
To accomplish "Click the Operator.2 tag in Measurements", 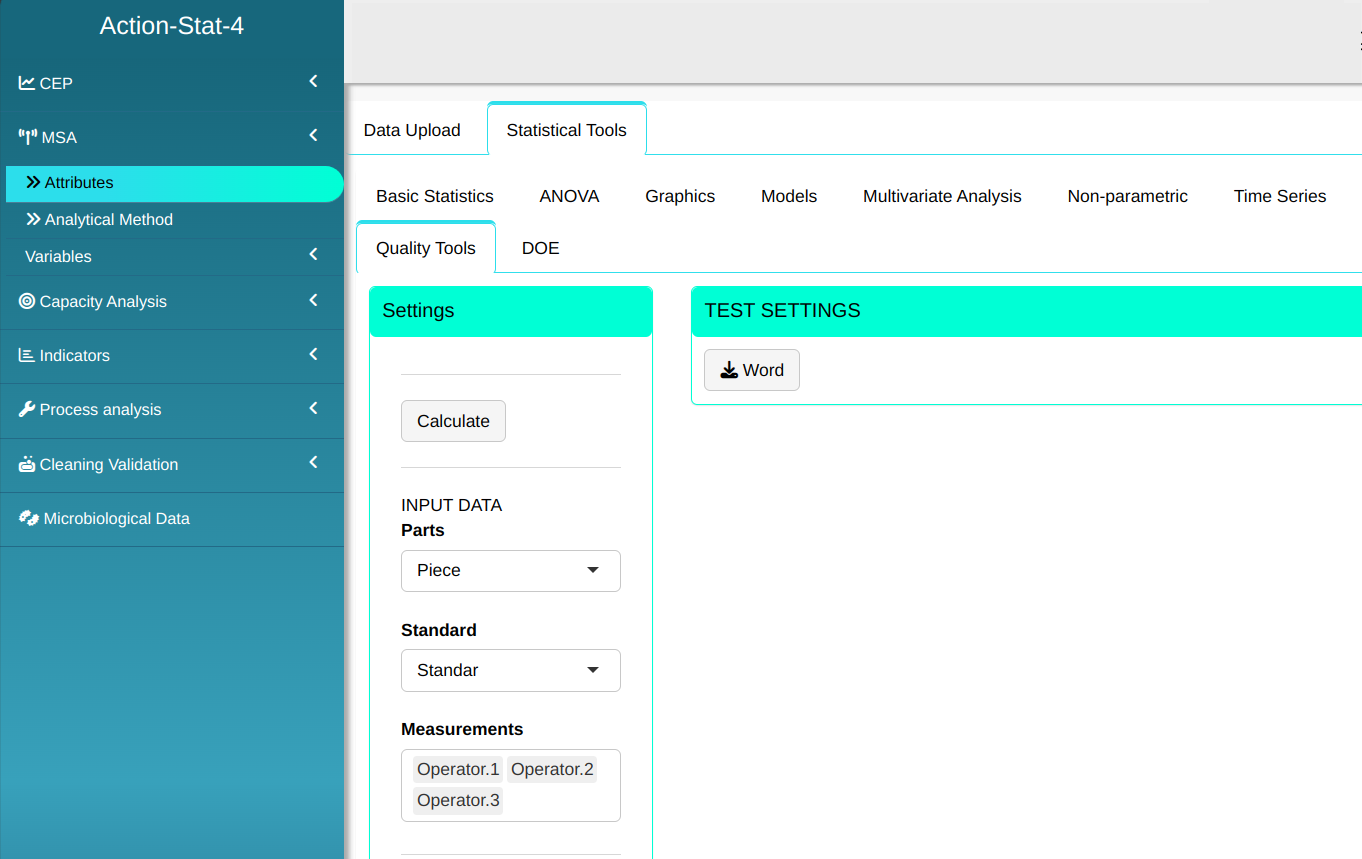I will tap(552, 769).
